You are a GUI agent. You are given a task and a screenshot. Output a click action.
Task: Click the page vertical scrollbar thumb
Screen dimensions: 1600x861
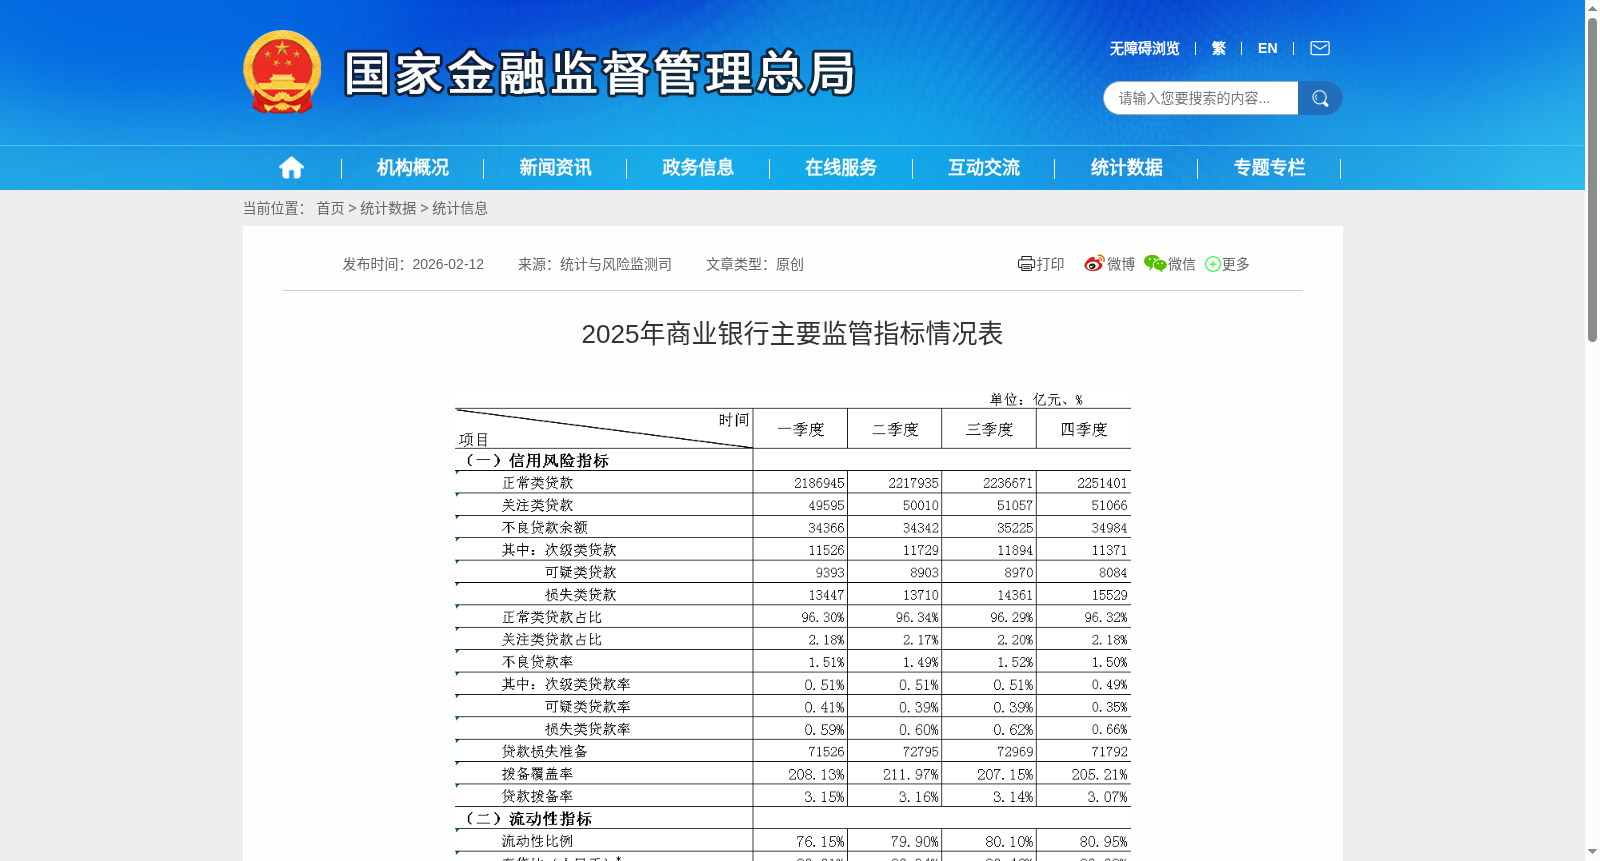[1592, 180]
